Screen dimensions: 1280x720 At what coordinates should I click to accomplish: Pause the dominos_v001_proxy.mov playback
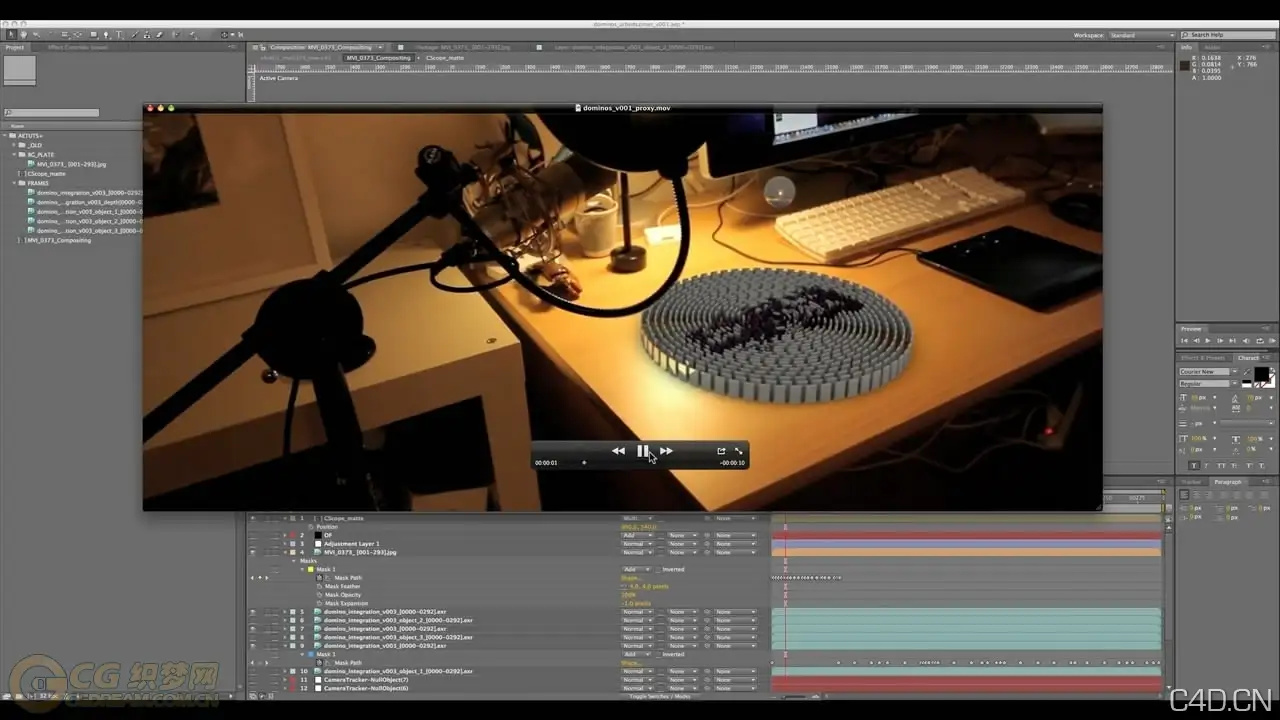(642, 451)
